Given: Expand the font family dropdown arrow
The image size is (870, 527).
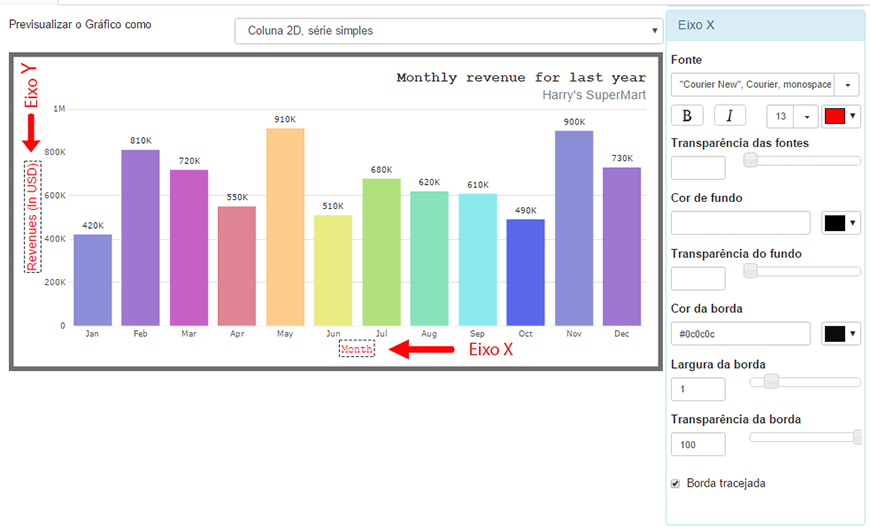Looking at the screenshot, I should tap(847, 85).
